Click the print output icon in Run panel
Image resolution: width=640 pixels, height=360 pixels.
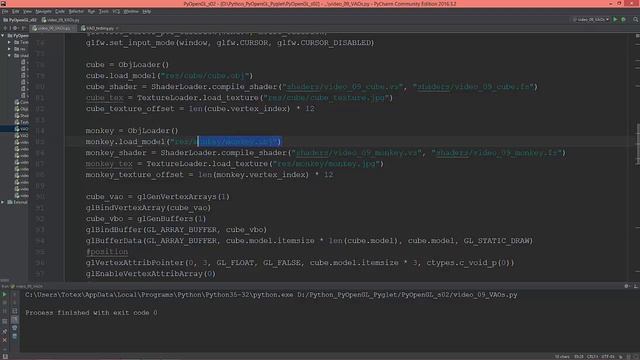point(14,328)
